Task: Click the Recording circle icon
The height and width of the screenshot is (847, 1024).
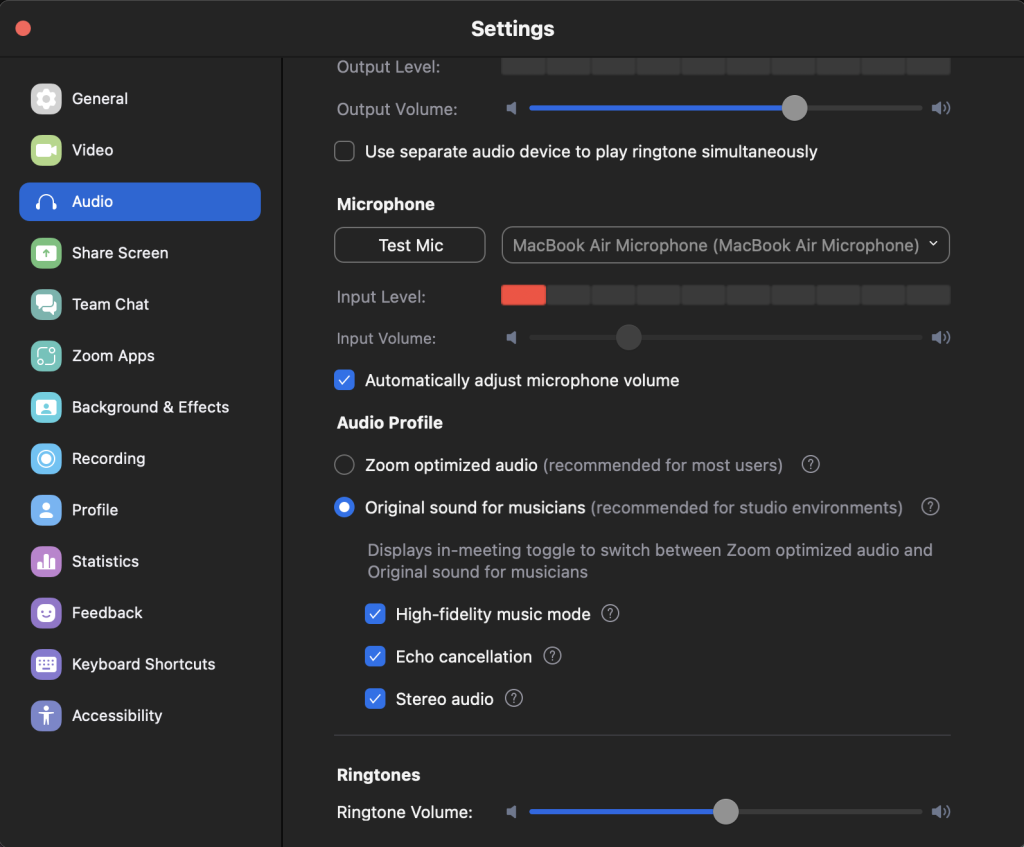Action: pyautogui.click(x=46, y=459)
